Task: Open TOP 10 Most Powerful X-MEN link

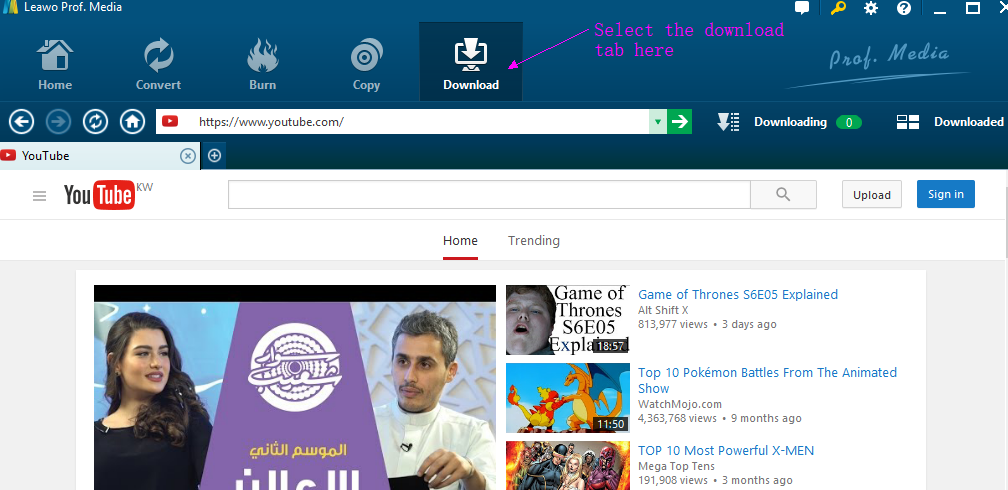Action: click(726, 451)
